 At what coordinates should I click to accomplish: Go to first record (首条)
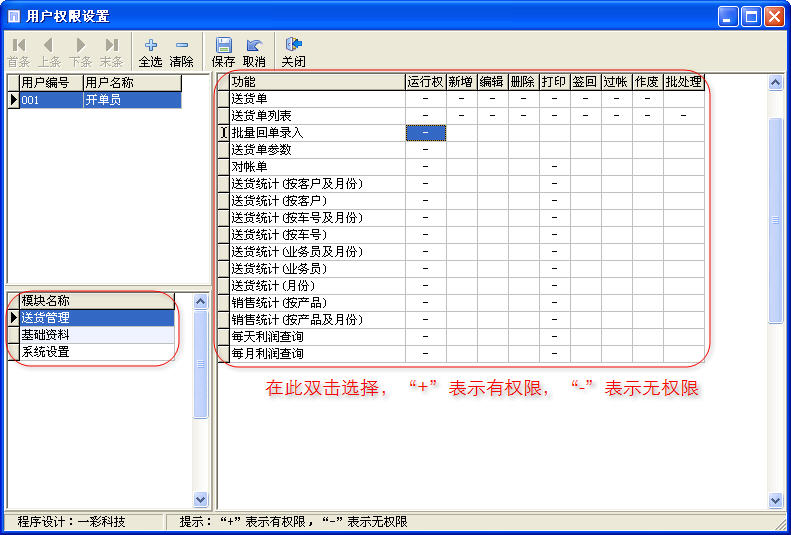[18, 52]
